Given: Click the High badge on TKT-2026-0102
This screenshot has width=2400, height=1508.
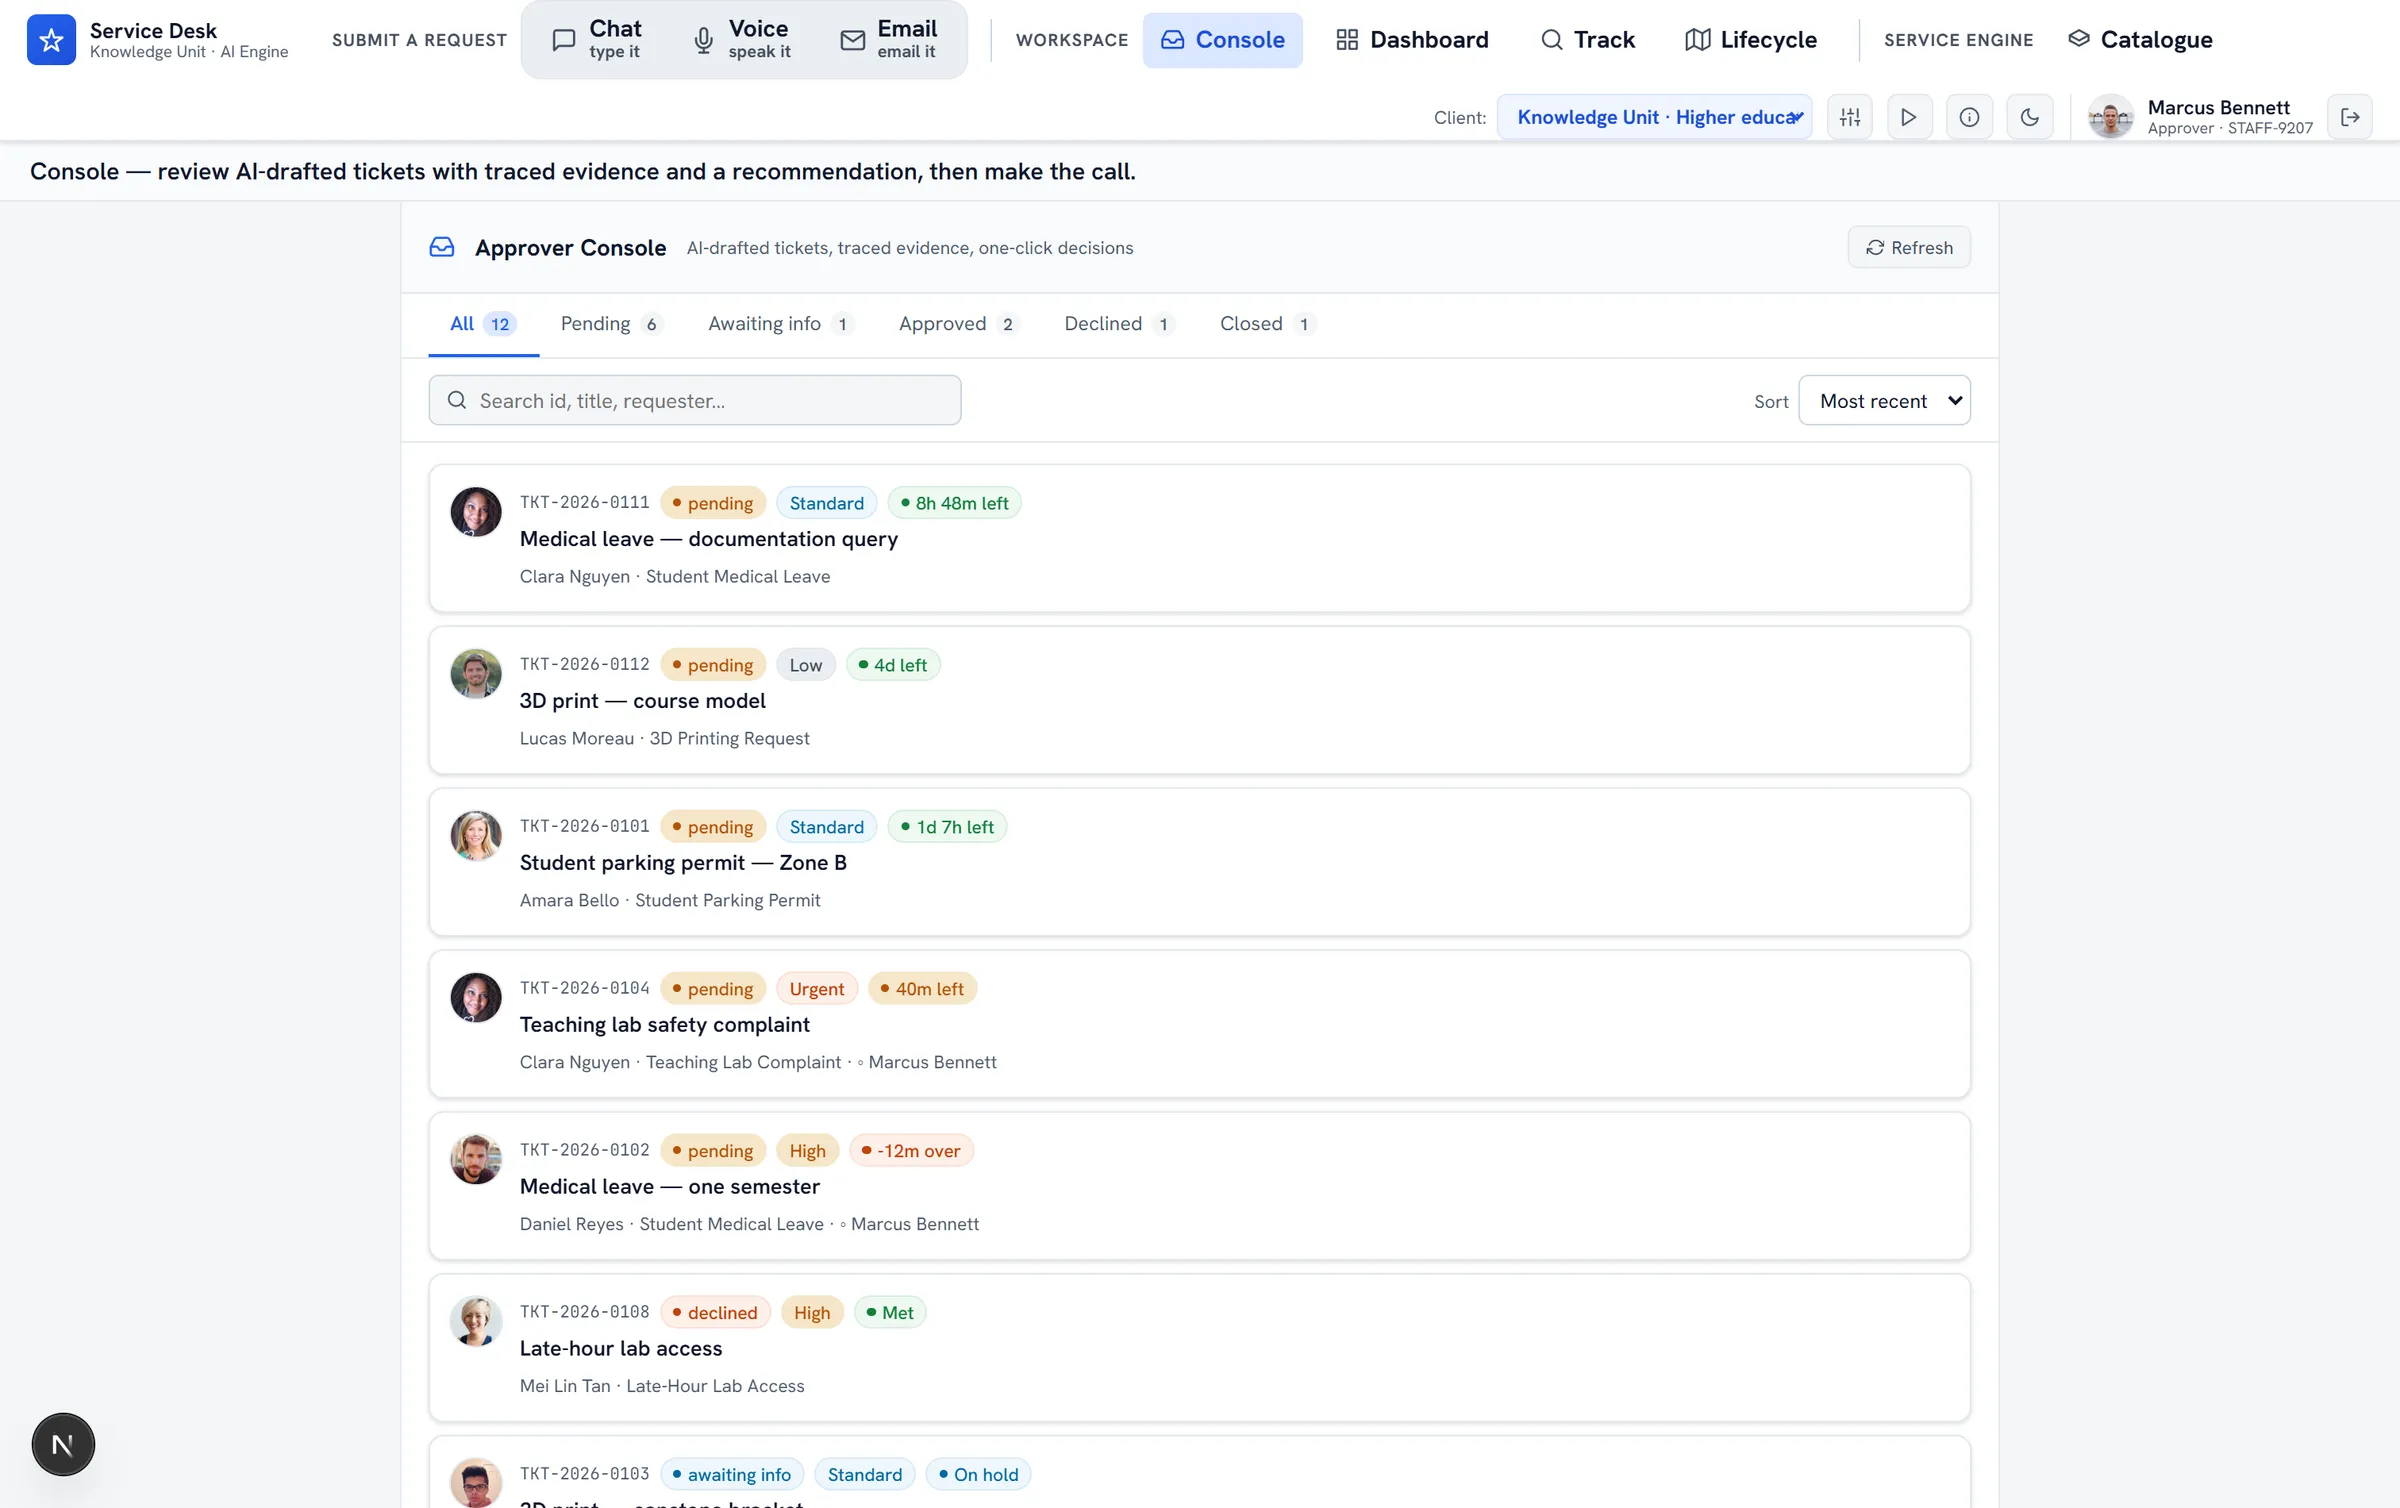Looking at the screenshot, I should pyautogui.click(x=807, y=1151).
